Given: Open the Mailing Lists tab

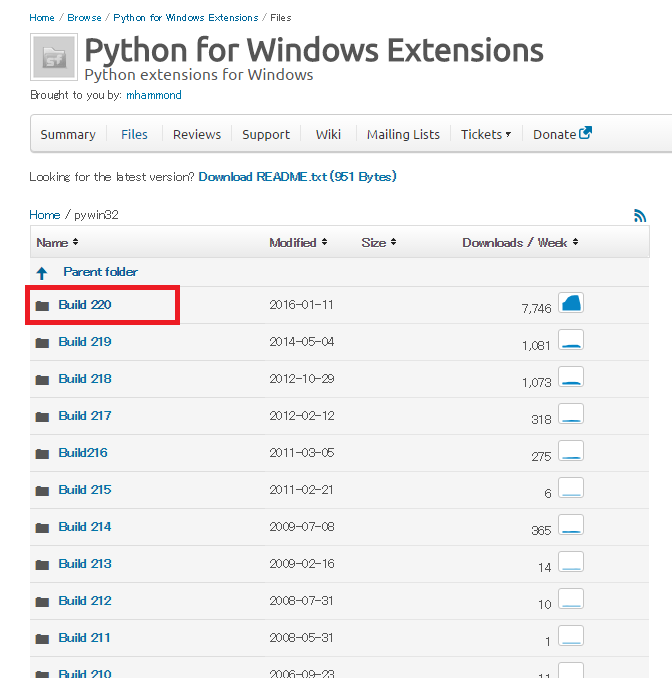Looking at the screenshot, I should [x=403, y=134].
